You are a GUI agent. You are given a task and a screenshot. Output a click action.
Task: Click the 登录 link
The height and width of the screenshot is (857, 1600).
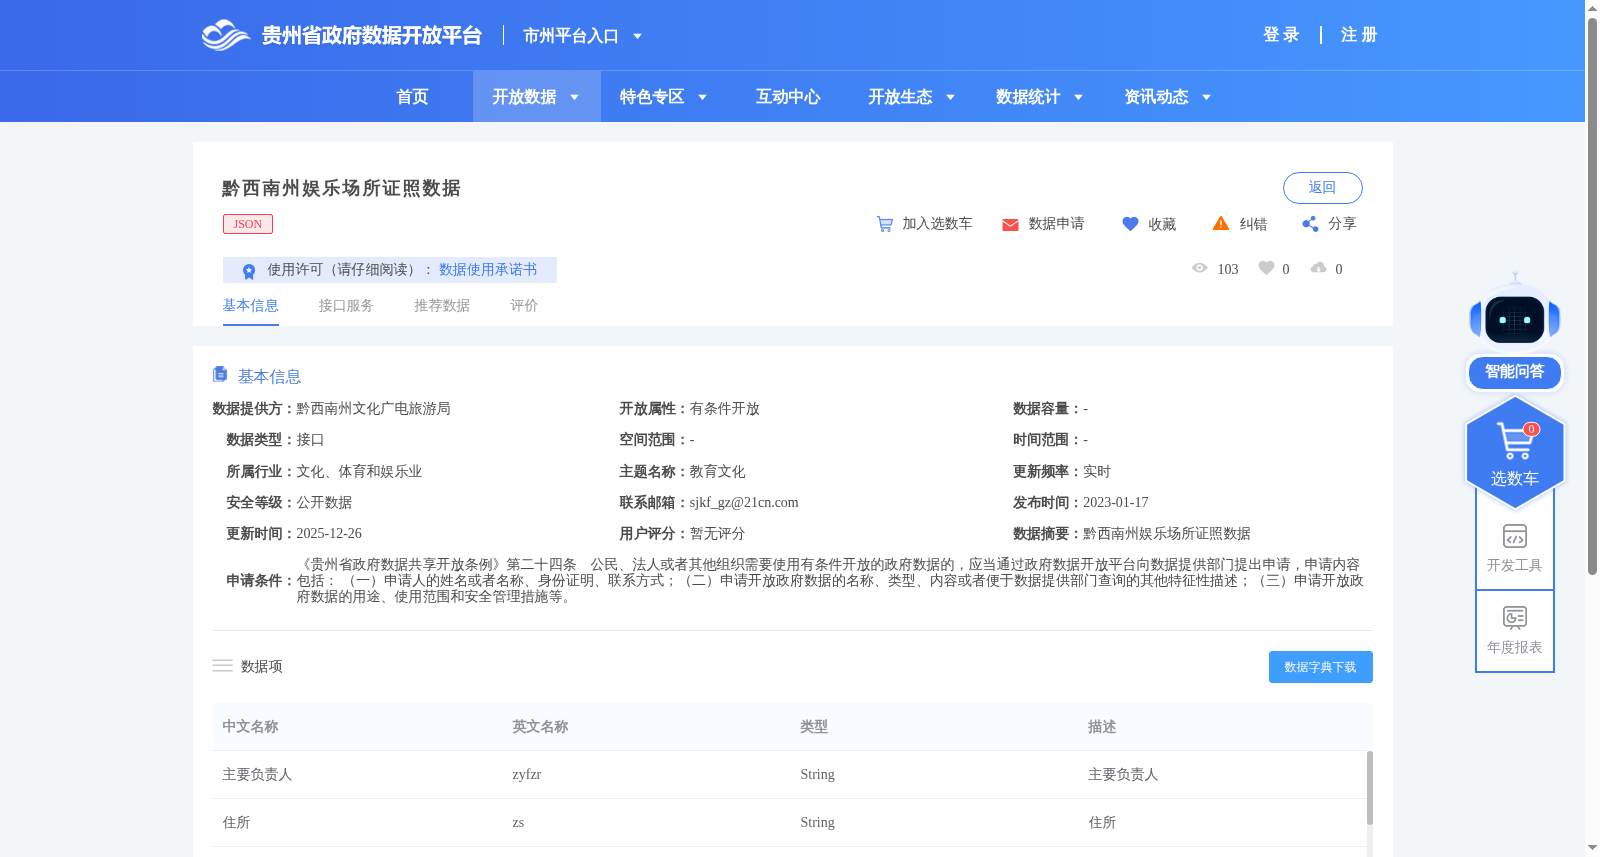pos(1281,35)
